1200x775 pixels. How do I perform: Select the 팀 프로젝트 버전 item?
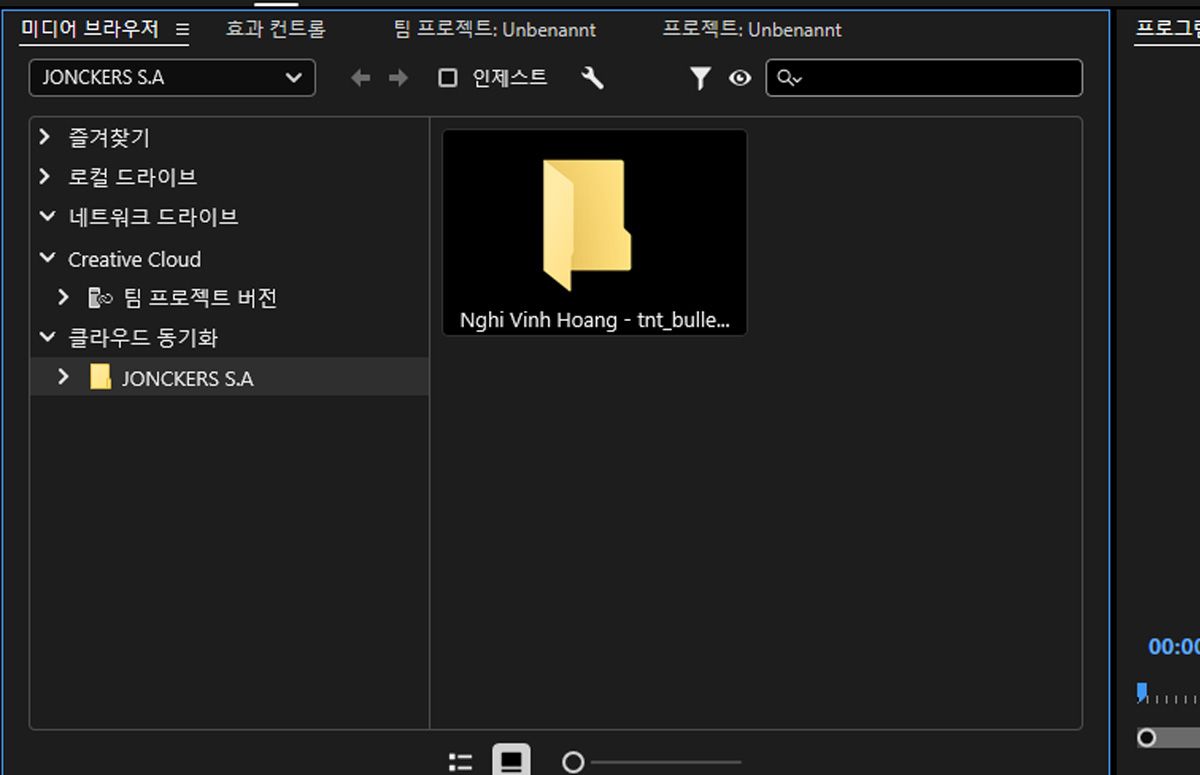point(200,298)
